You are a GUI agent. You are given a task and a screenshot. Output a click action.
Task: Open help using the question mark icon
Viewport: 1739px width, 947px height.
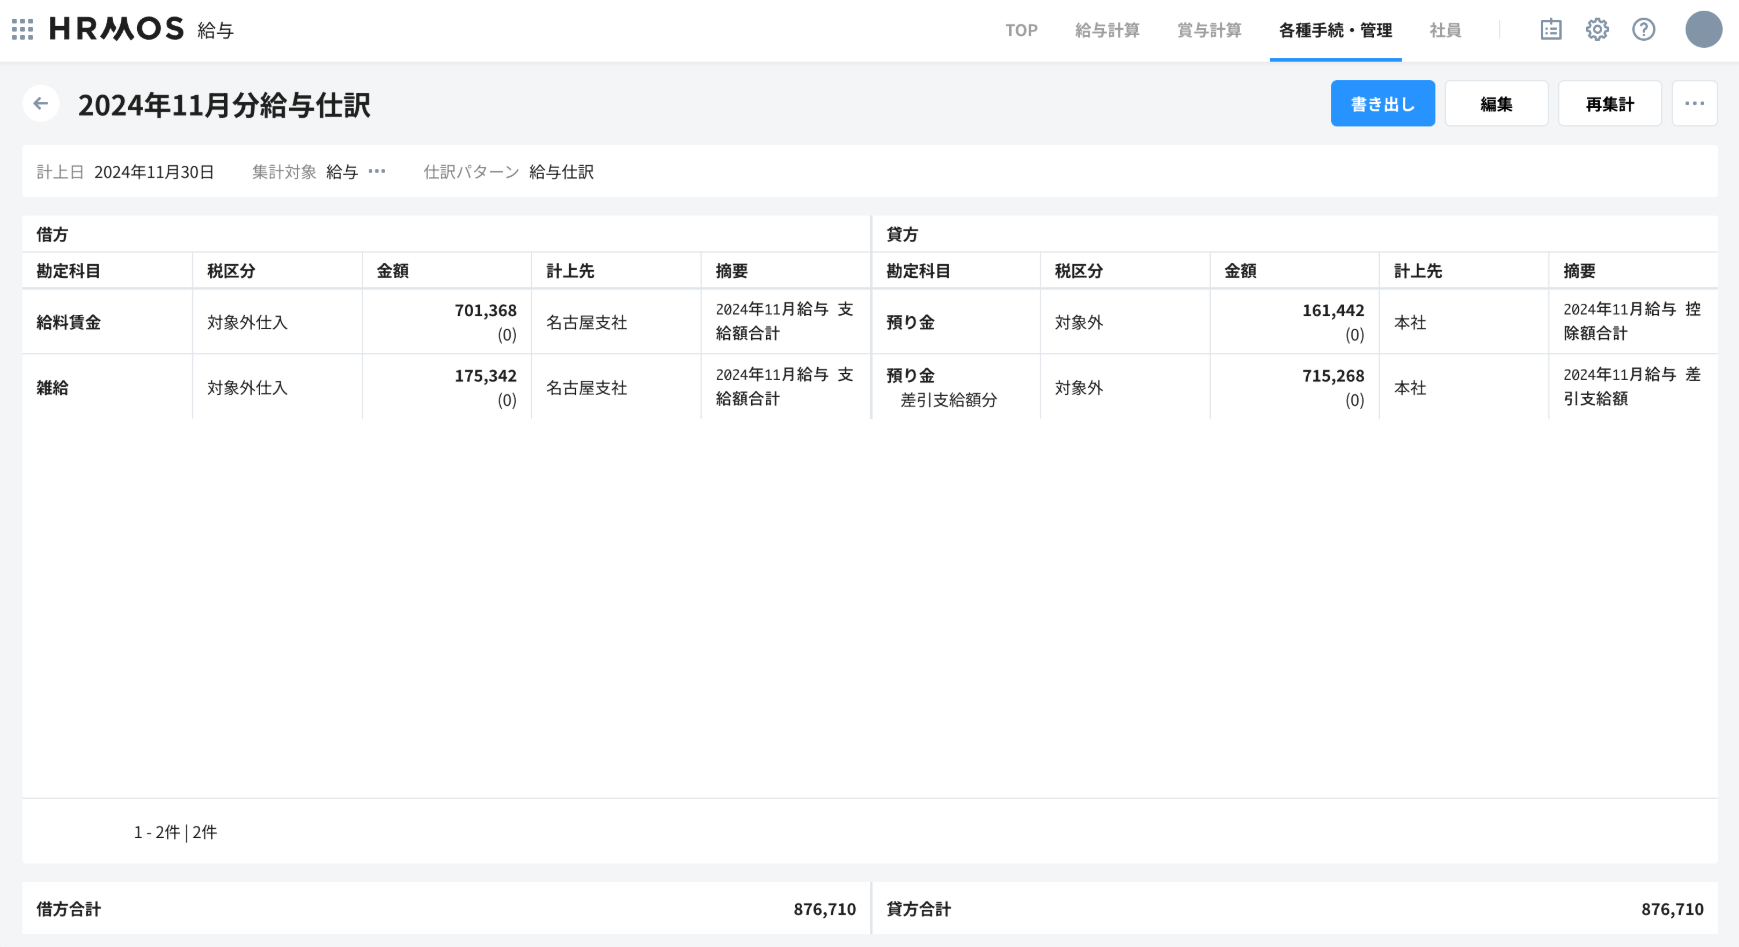(x=1643, y=30)
